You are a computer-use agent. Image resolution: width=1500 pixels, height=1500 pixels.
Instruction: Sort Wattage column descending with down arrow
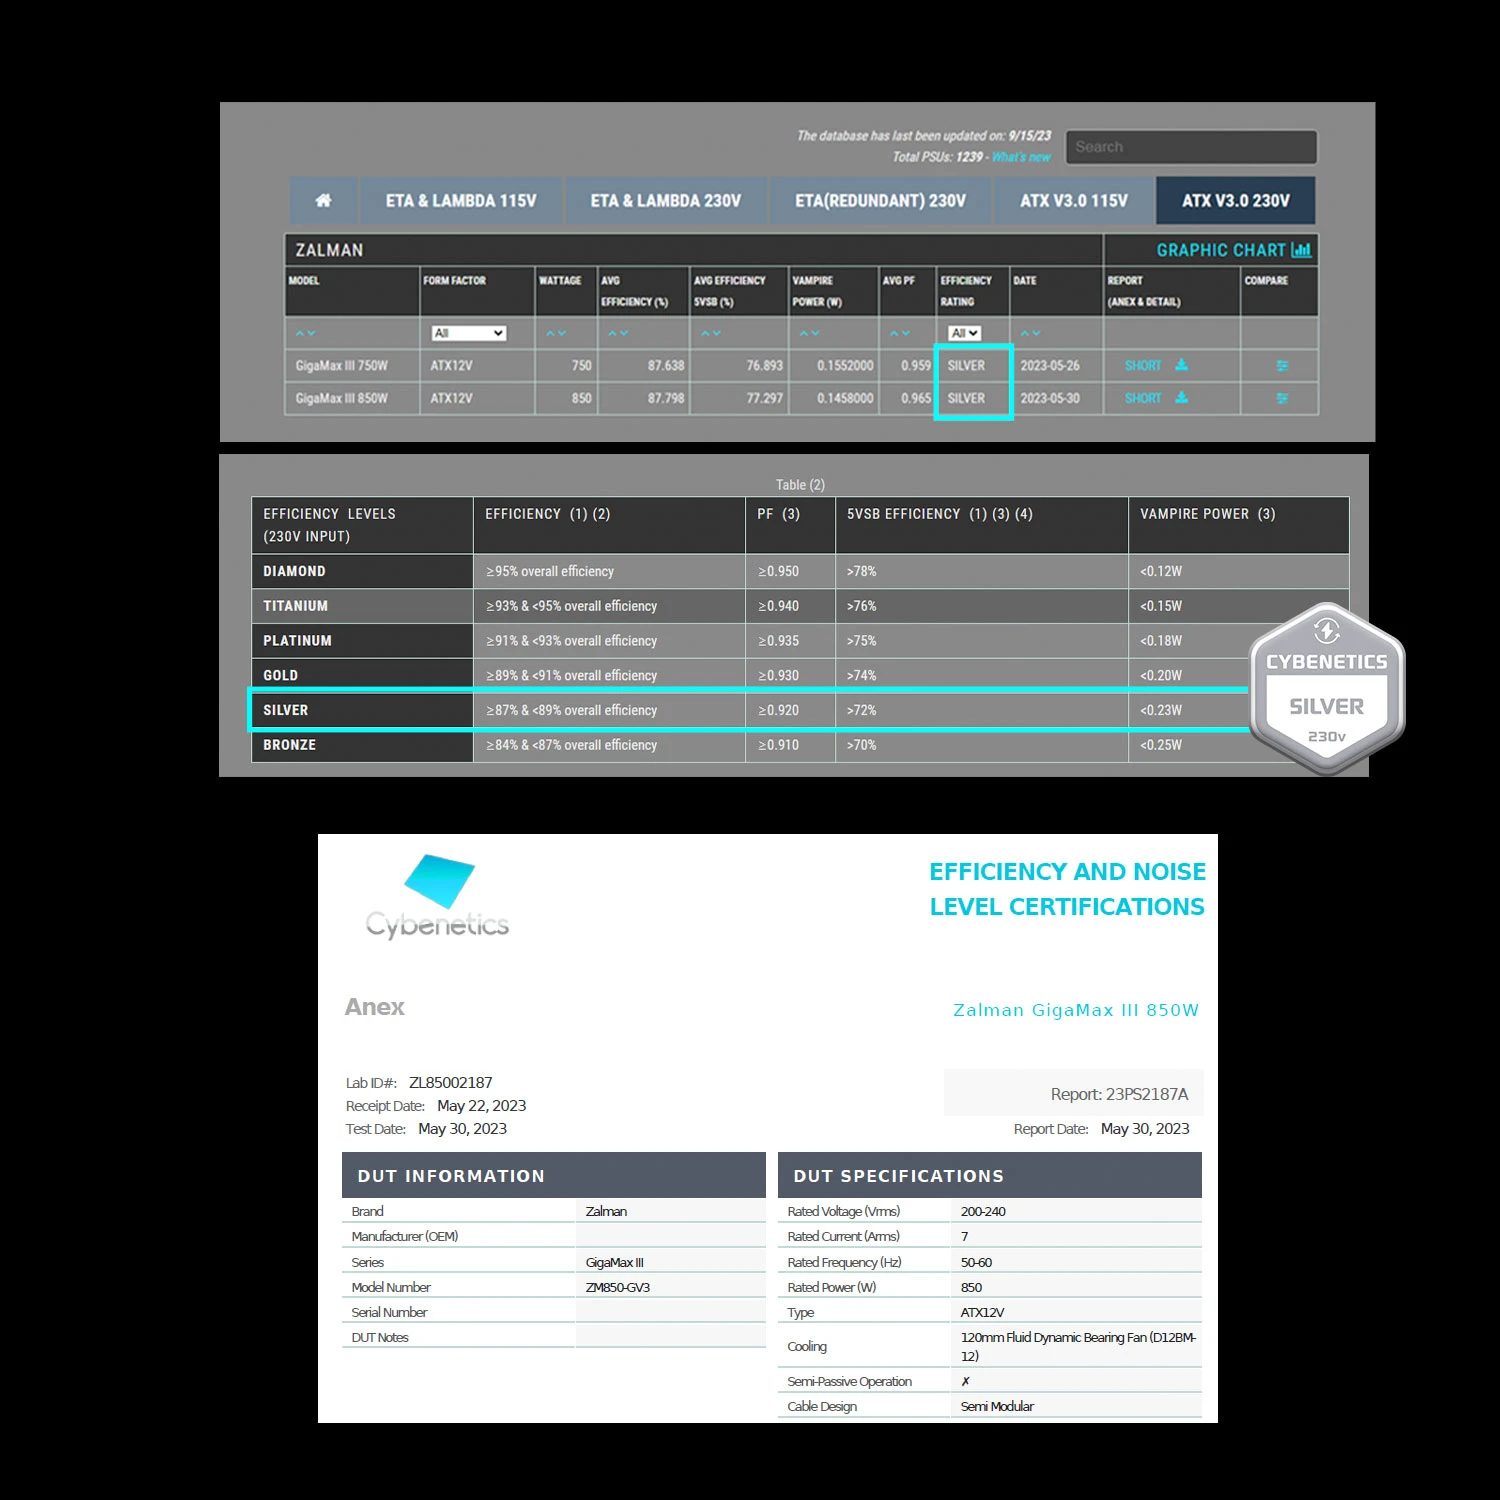562,333
